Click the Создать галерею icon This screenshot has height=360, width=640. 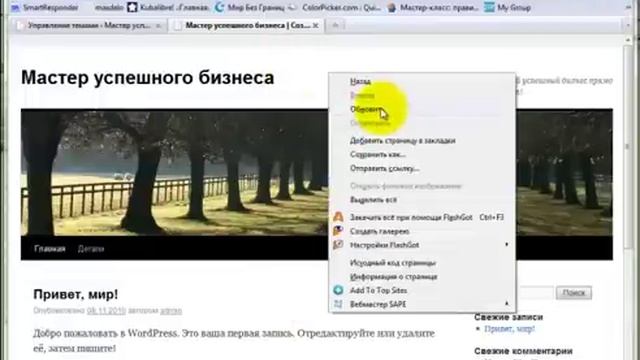(338, 231)
